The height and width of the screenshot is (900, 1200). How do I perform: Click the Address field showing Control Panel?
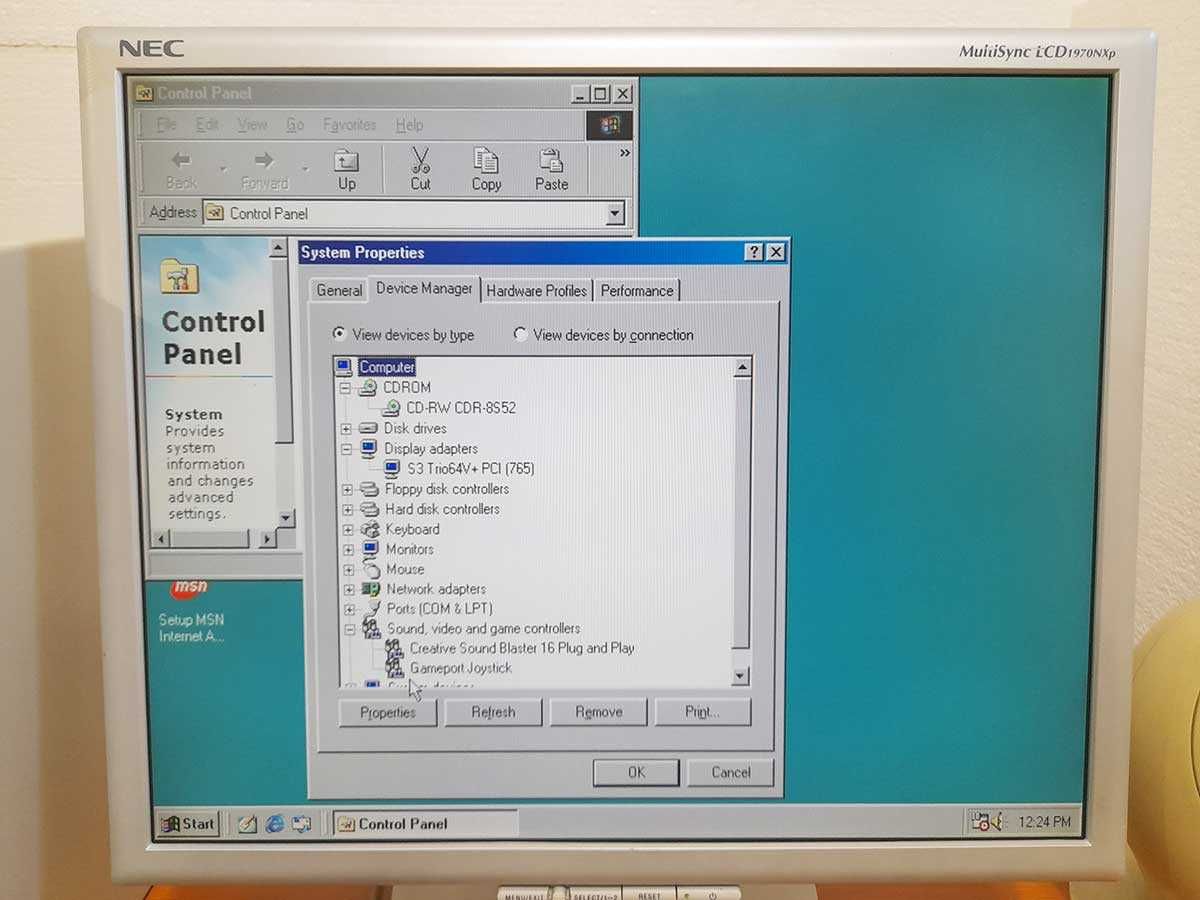[415, 213]
